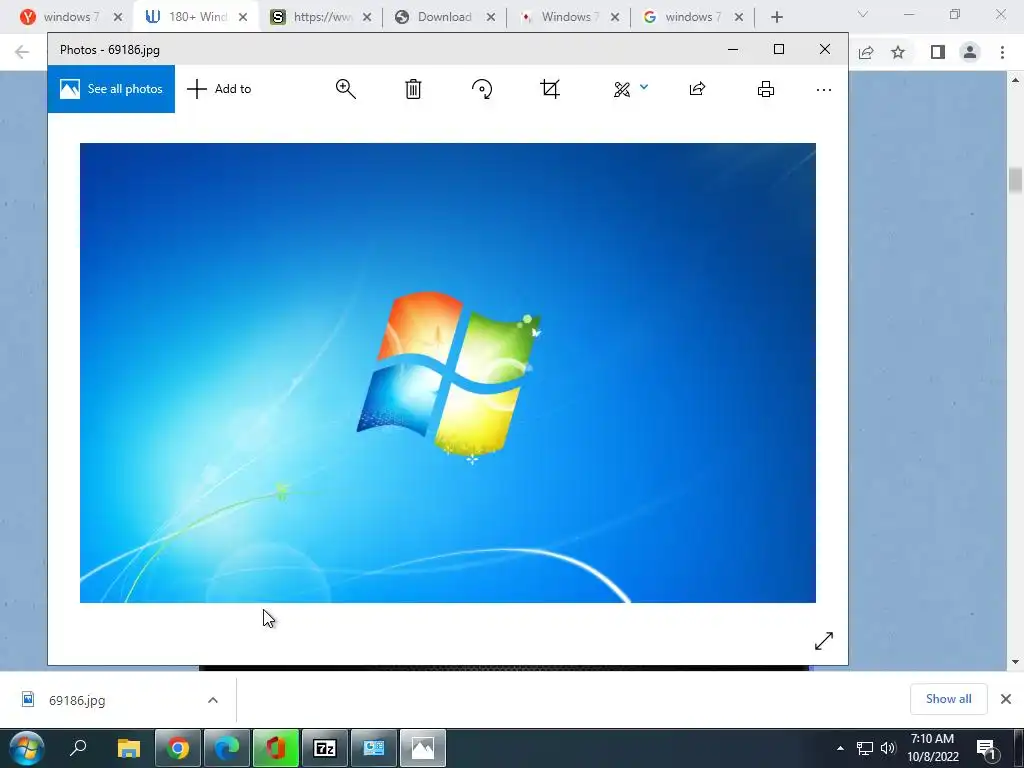Expand the Edit & Create dropdown arrow

(x=644, y=87)
